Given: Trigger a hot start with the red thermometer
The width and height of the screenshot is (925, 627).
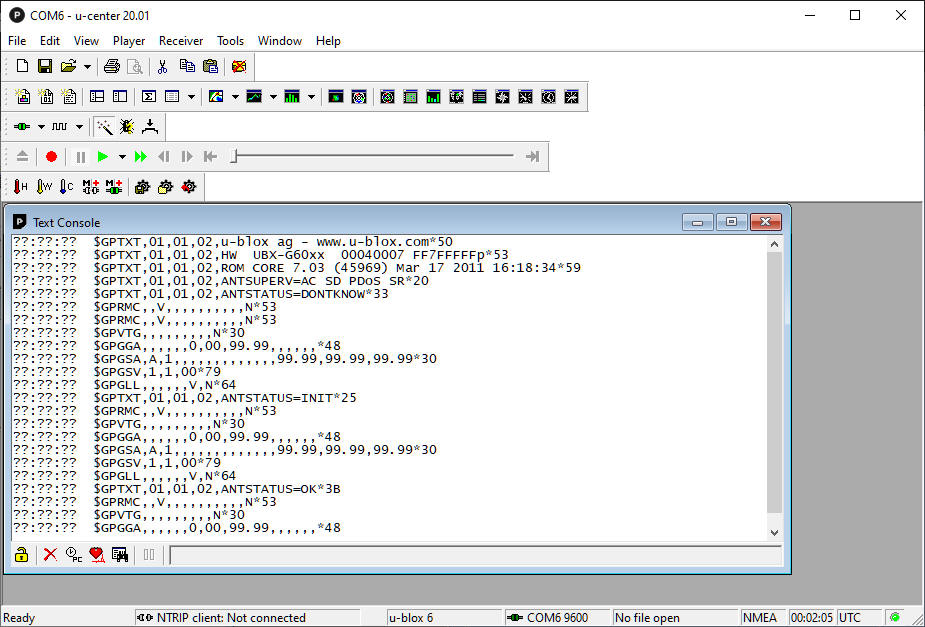Looking at the screenshot, I should pos(20,187).
